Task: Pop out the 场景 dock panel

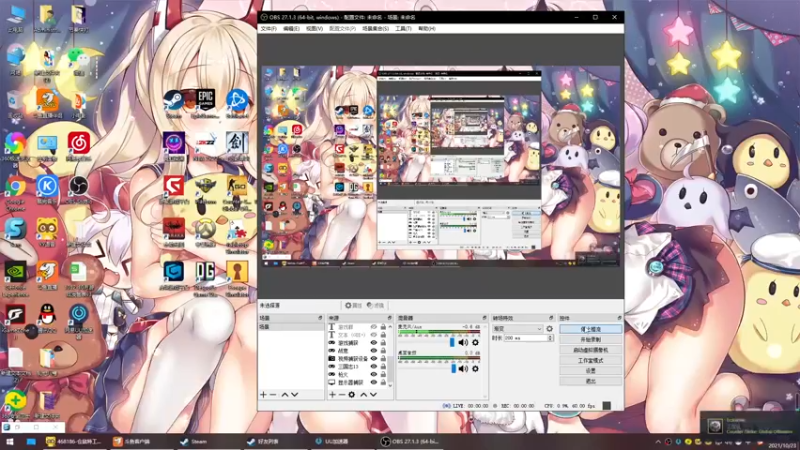Action: (x=320, y=318)
